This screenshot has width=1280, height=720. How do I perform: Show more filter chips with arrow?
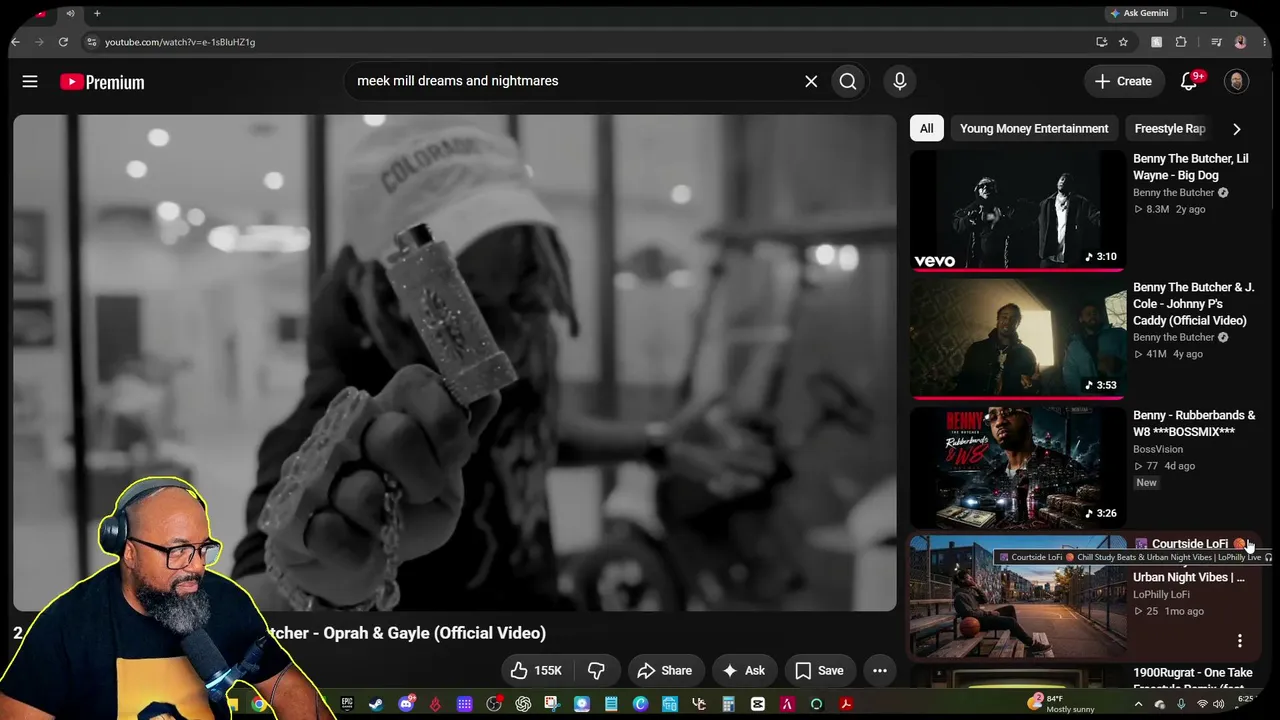point(1237,128)
